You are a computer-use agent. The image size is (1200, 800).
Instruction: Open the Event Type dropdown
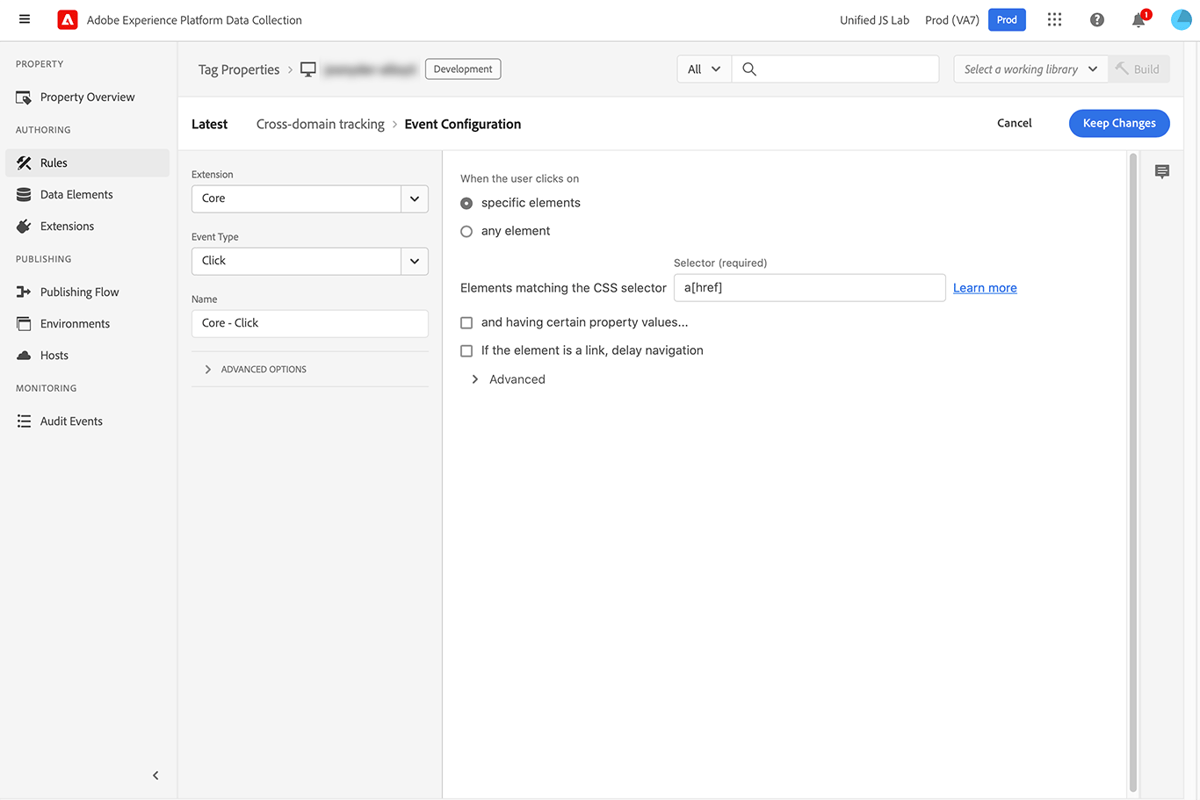(x=414, y=261)
